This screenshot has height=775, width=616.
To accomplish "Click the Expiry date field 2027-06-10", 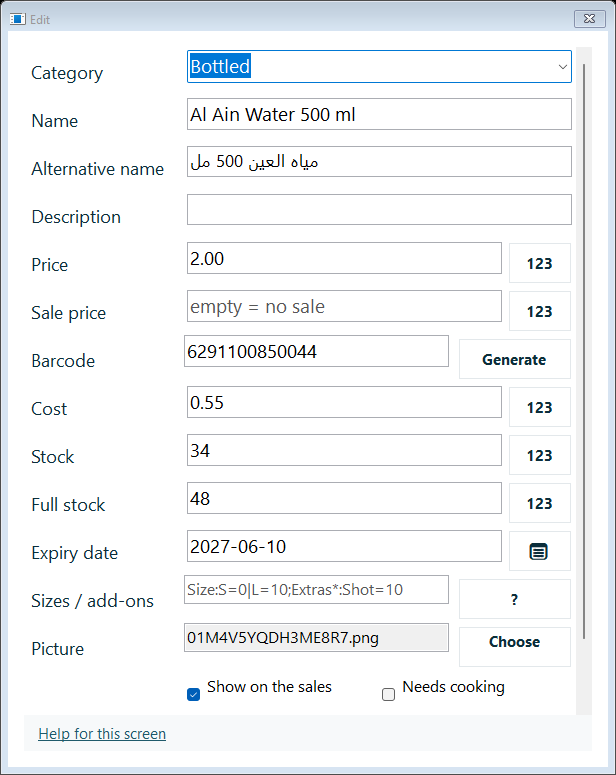I will (x=344, y=546).
